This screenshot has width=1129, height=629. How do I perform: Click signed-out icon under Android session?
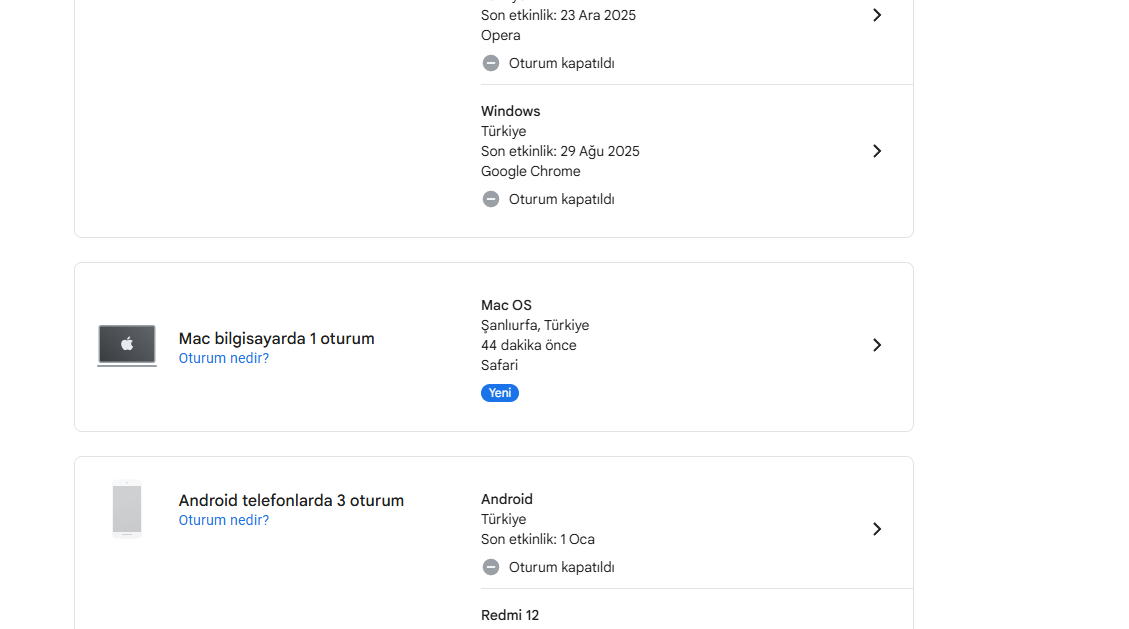click(x=490, y=567)
